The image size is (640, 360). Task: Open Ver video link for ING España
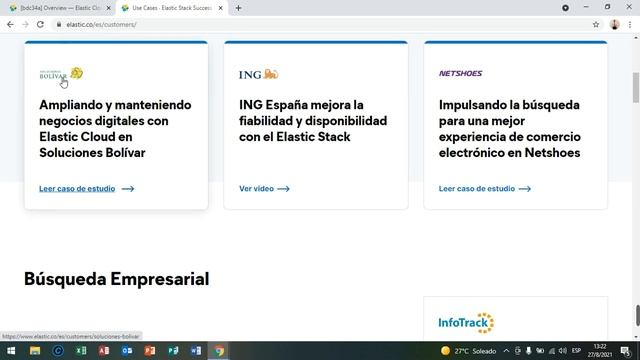256,189
